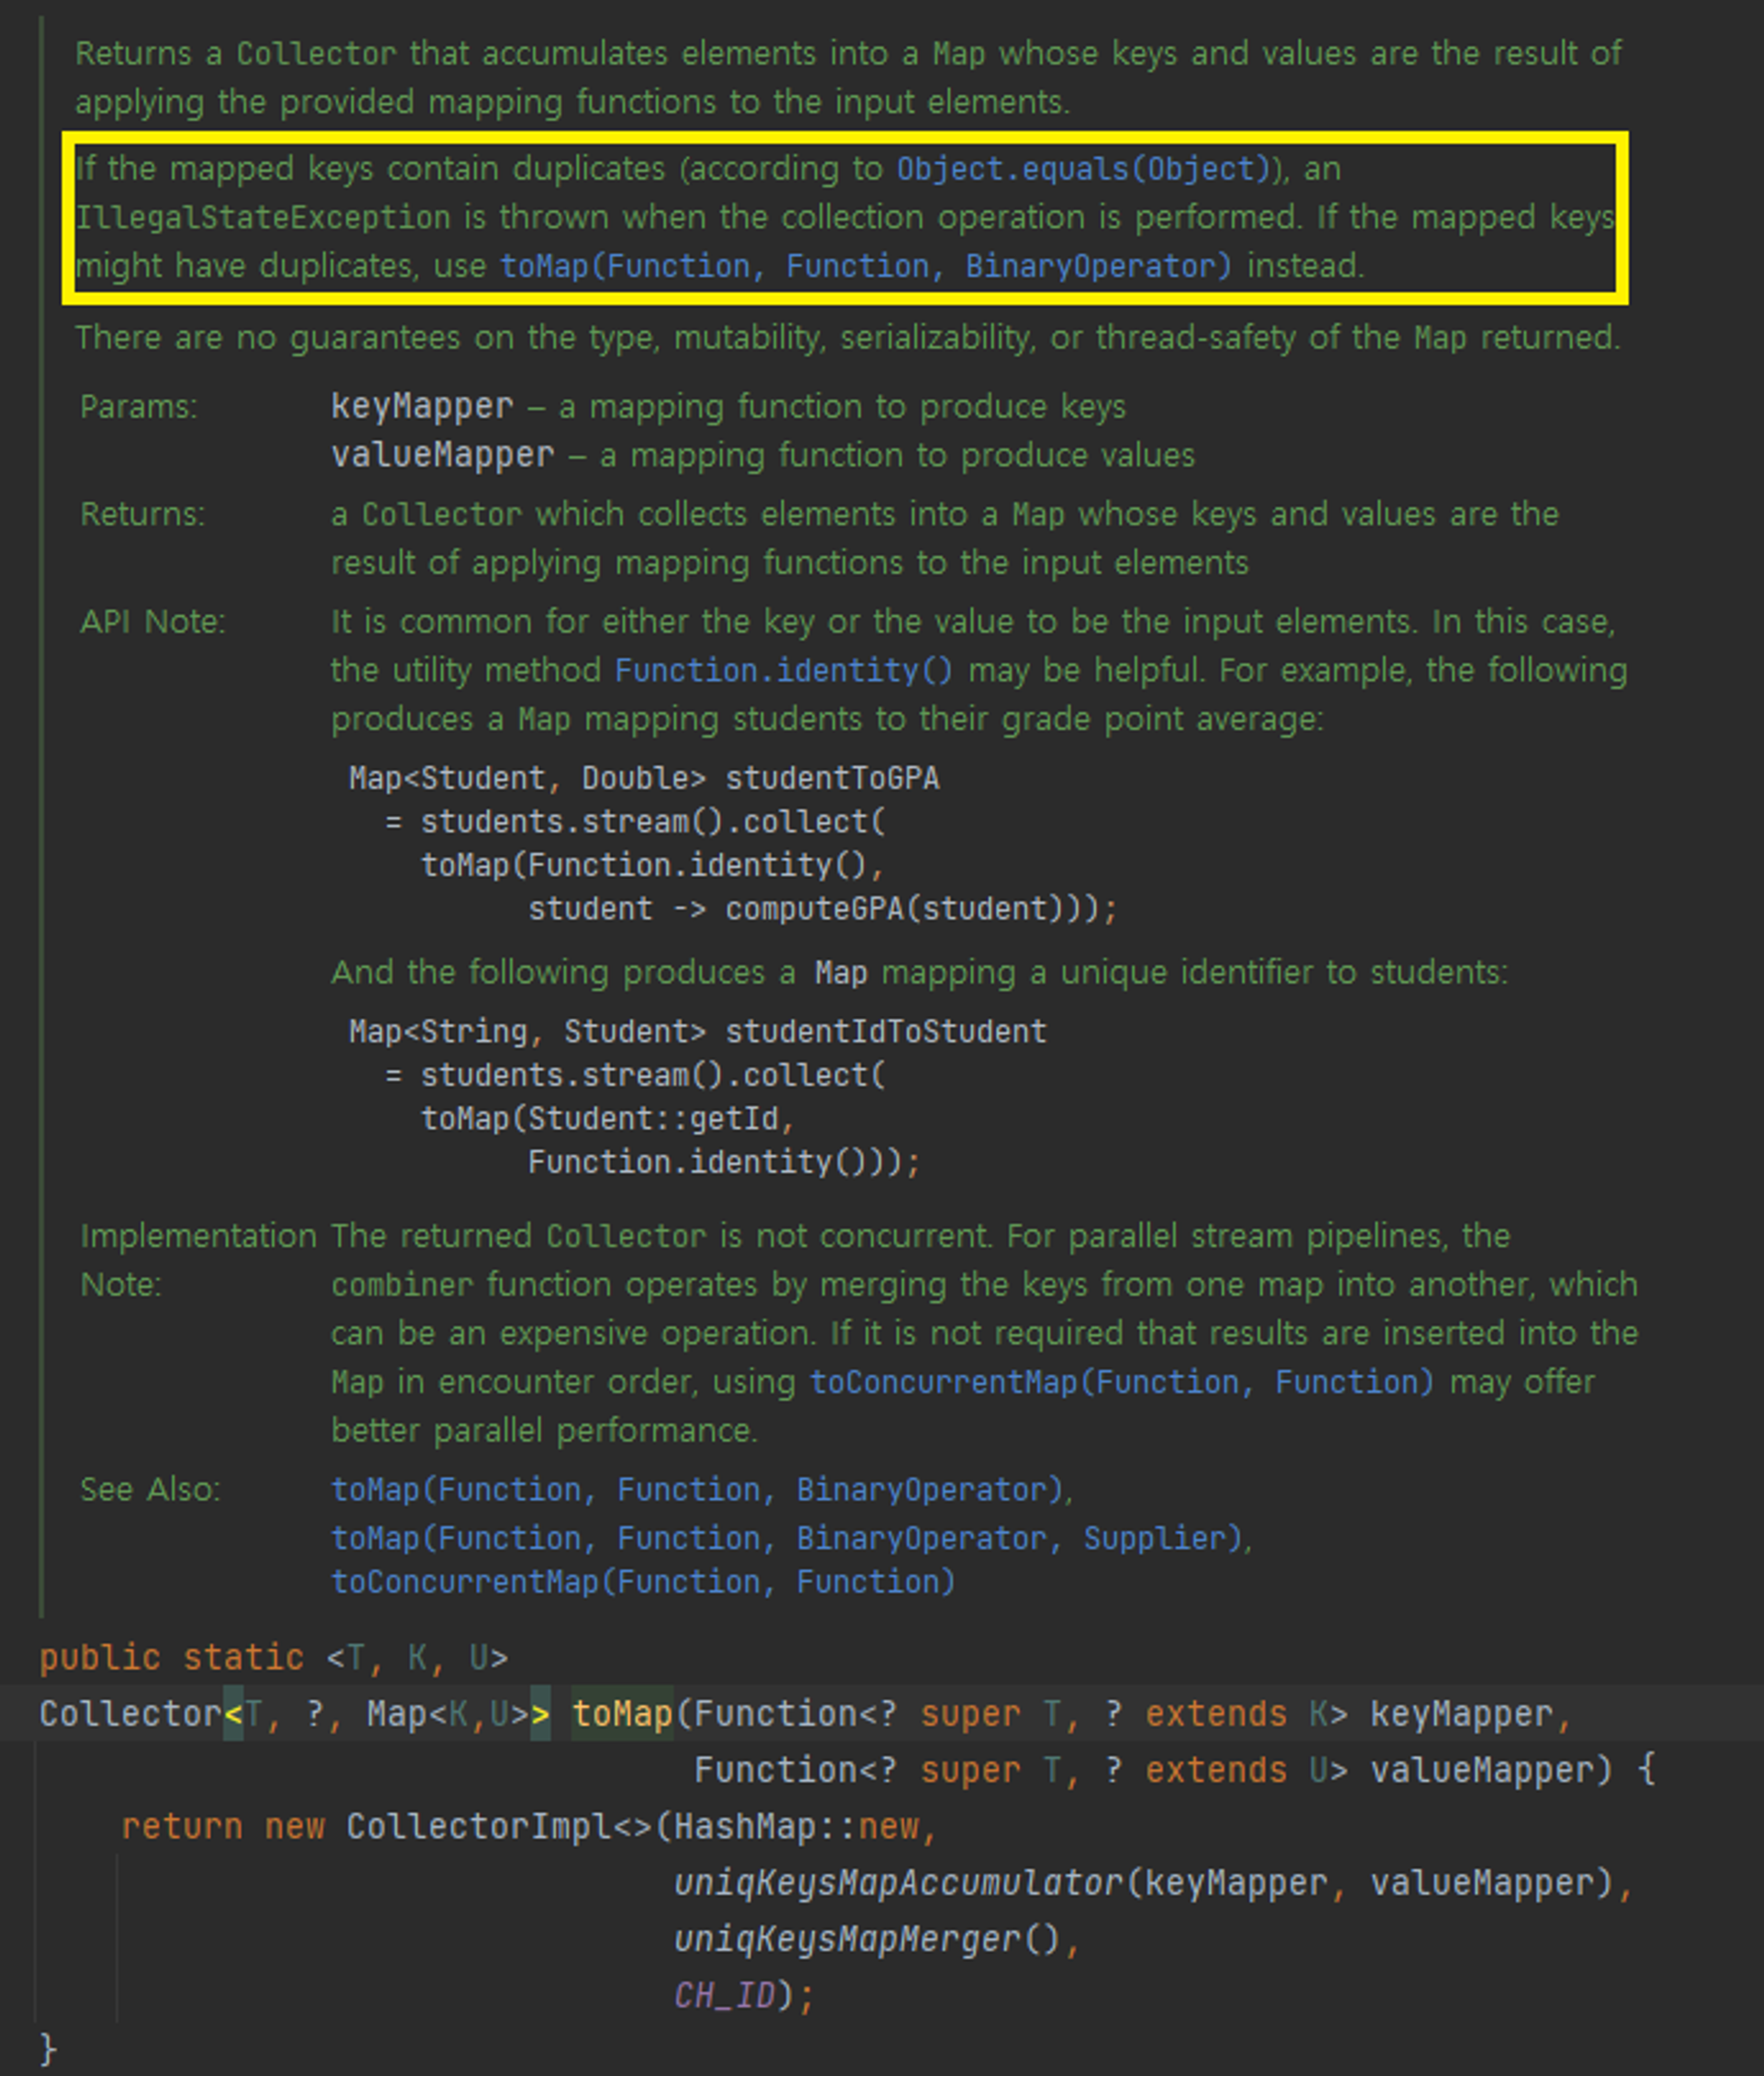This screenshot has width=1764, height=2076.
Task: Click HashMap::new method reference
Action: [x=795, y=1827]
